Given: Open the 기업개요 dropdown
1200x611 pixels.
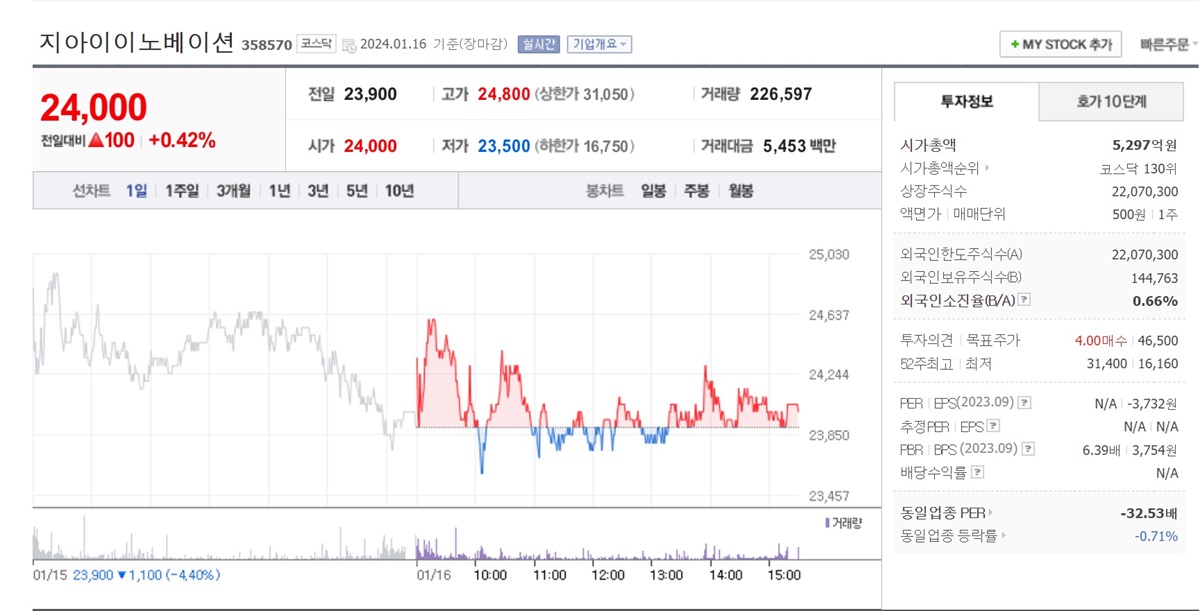Looking at the screenshot, I should point(599,44).
